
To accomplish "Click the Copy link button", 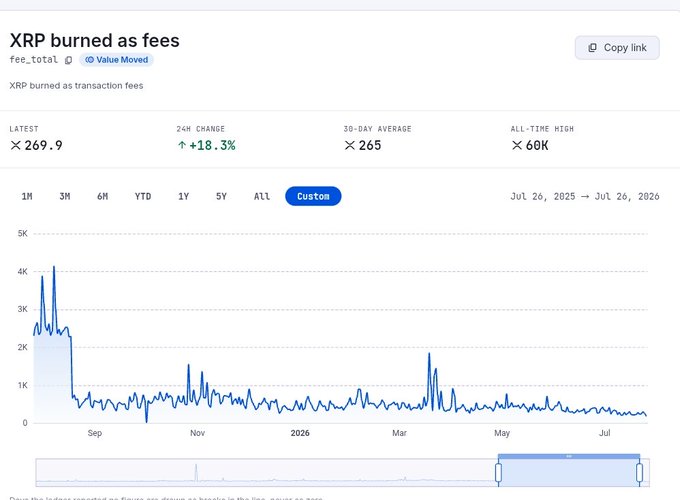I will click(x=617, y=48).
